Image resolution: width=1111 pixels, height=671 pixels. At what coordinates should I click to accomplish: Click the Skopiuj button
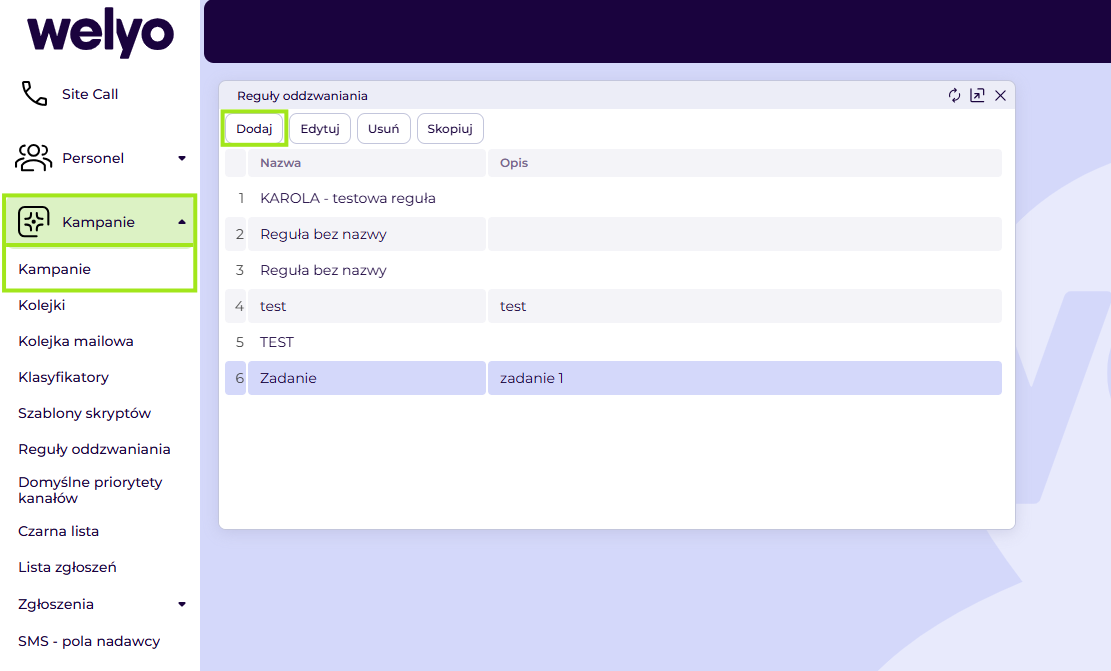(450, 129)
